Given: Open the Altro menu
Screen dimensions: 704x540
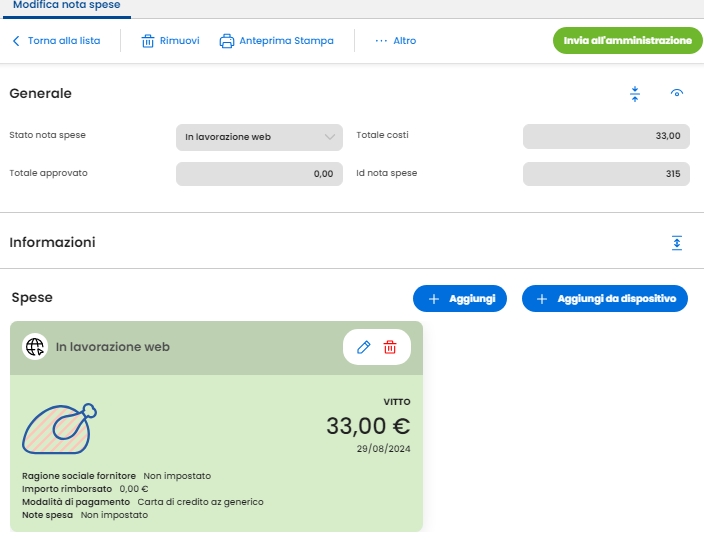Looking at the screenshot, I should (396, 41).
